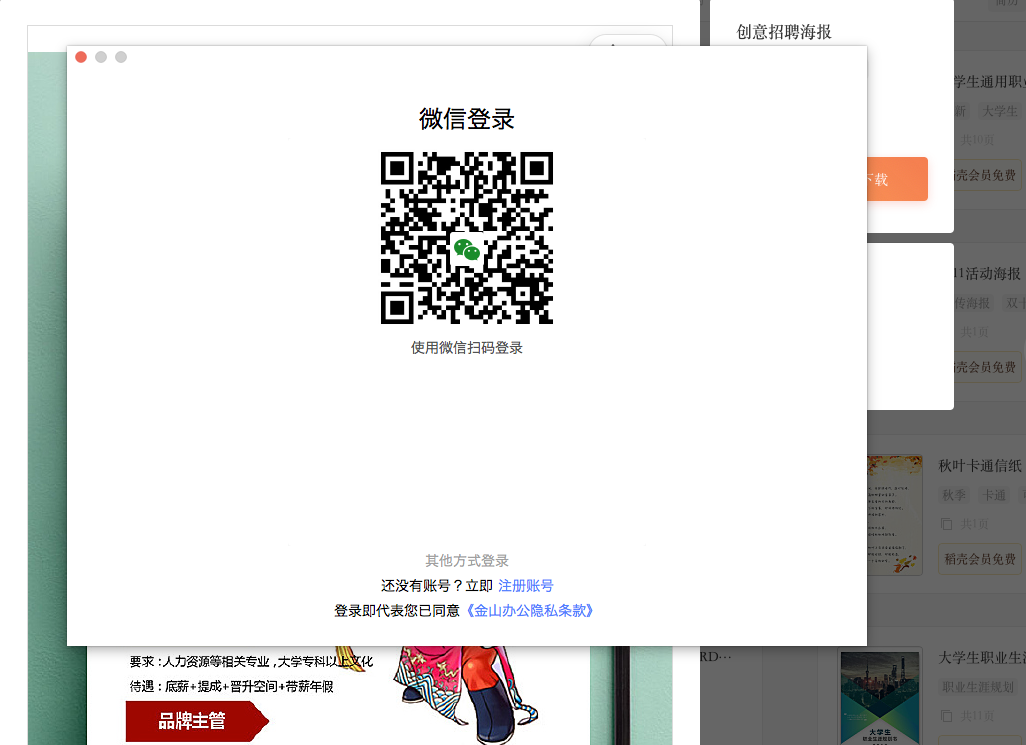
Task: Select the 卡通 tag
Action: 993,495
